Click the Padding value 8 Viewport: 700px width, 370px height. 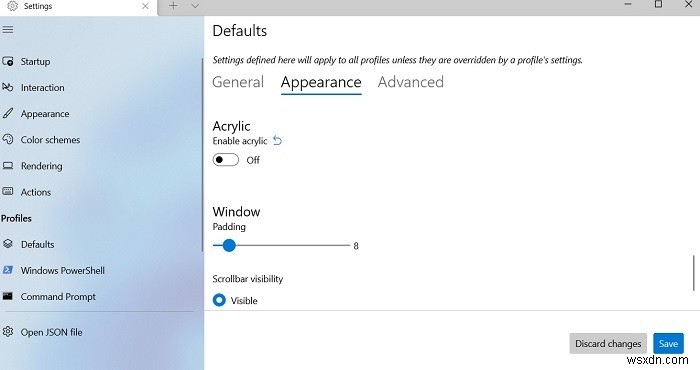pyautogui.click(x=356, y=245)
